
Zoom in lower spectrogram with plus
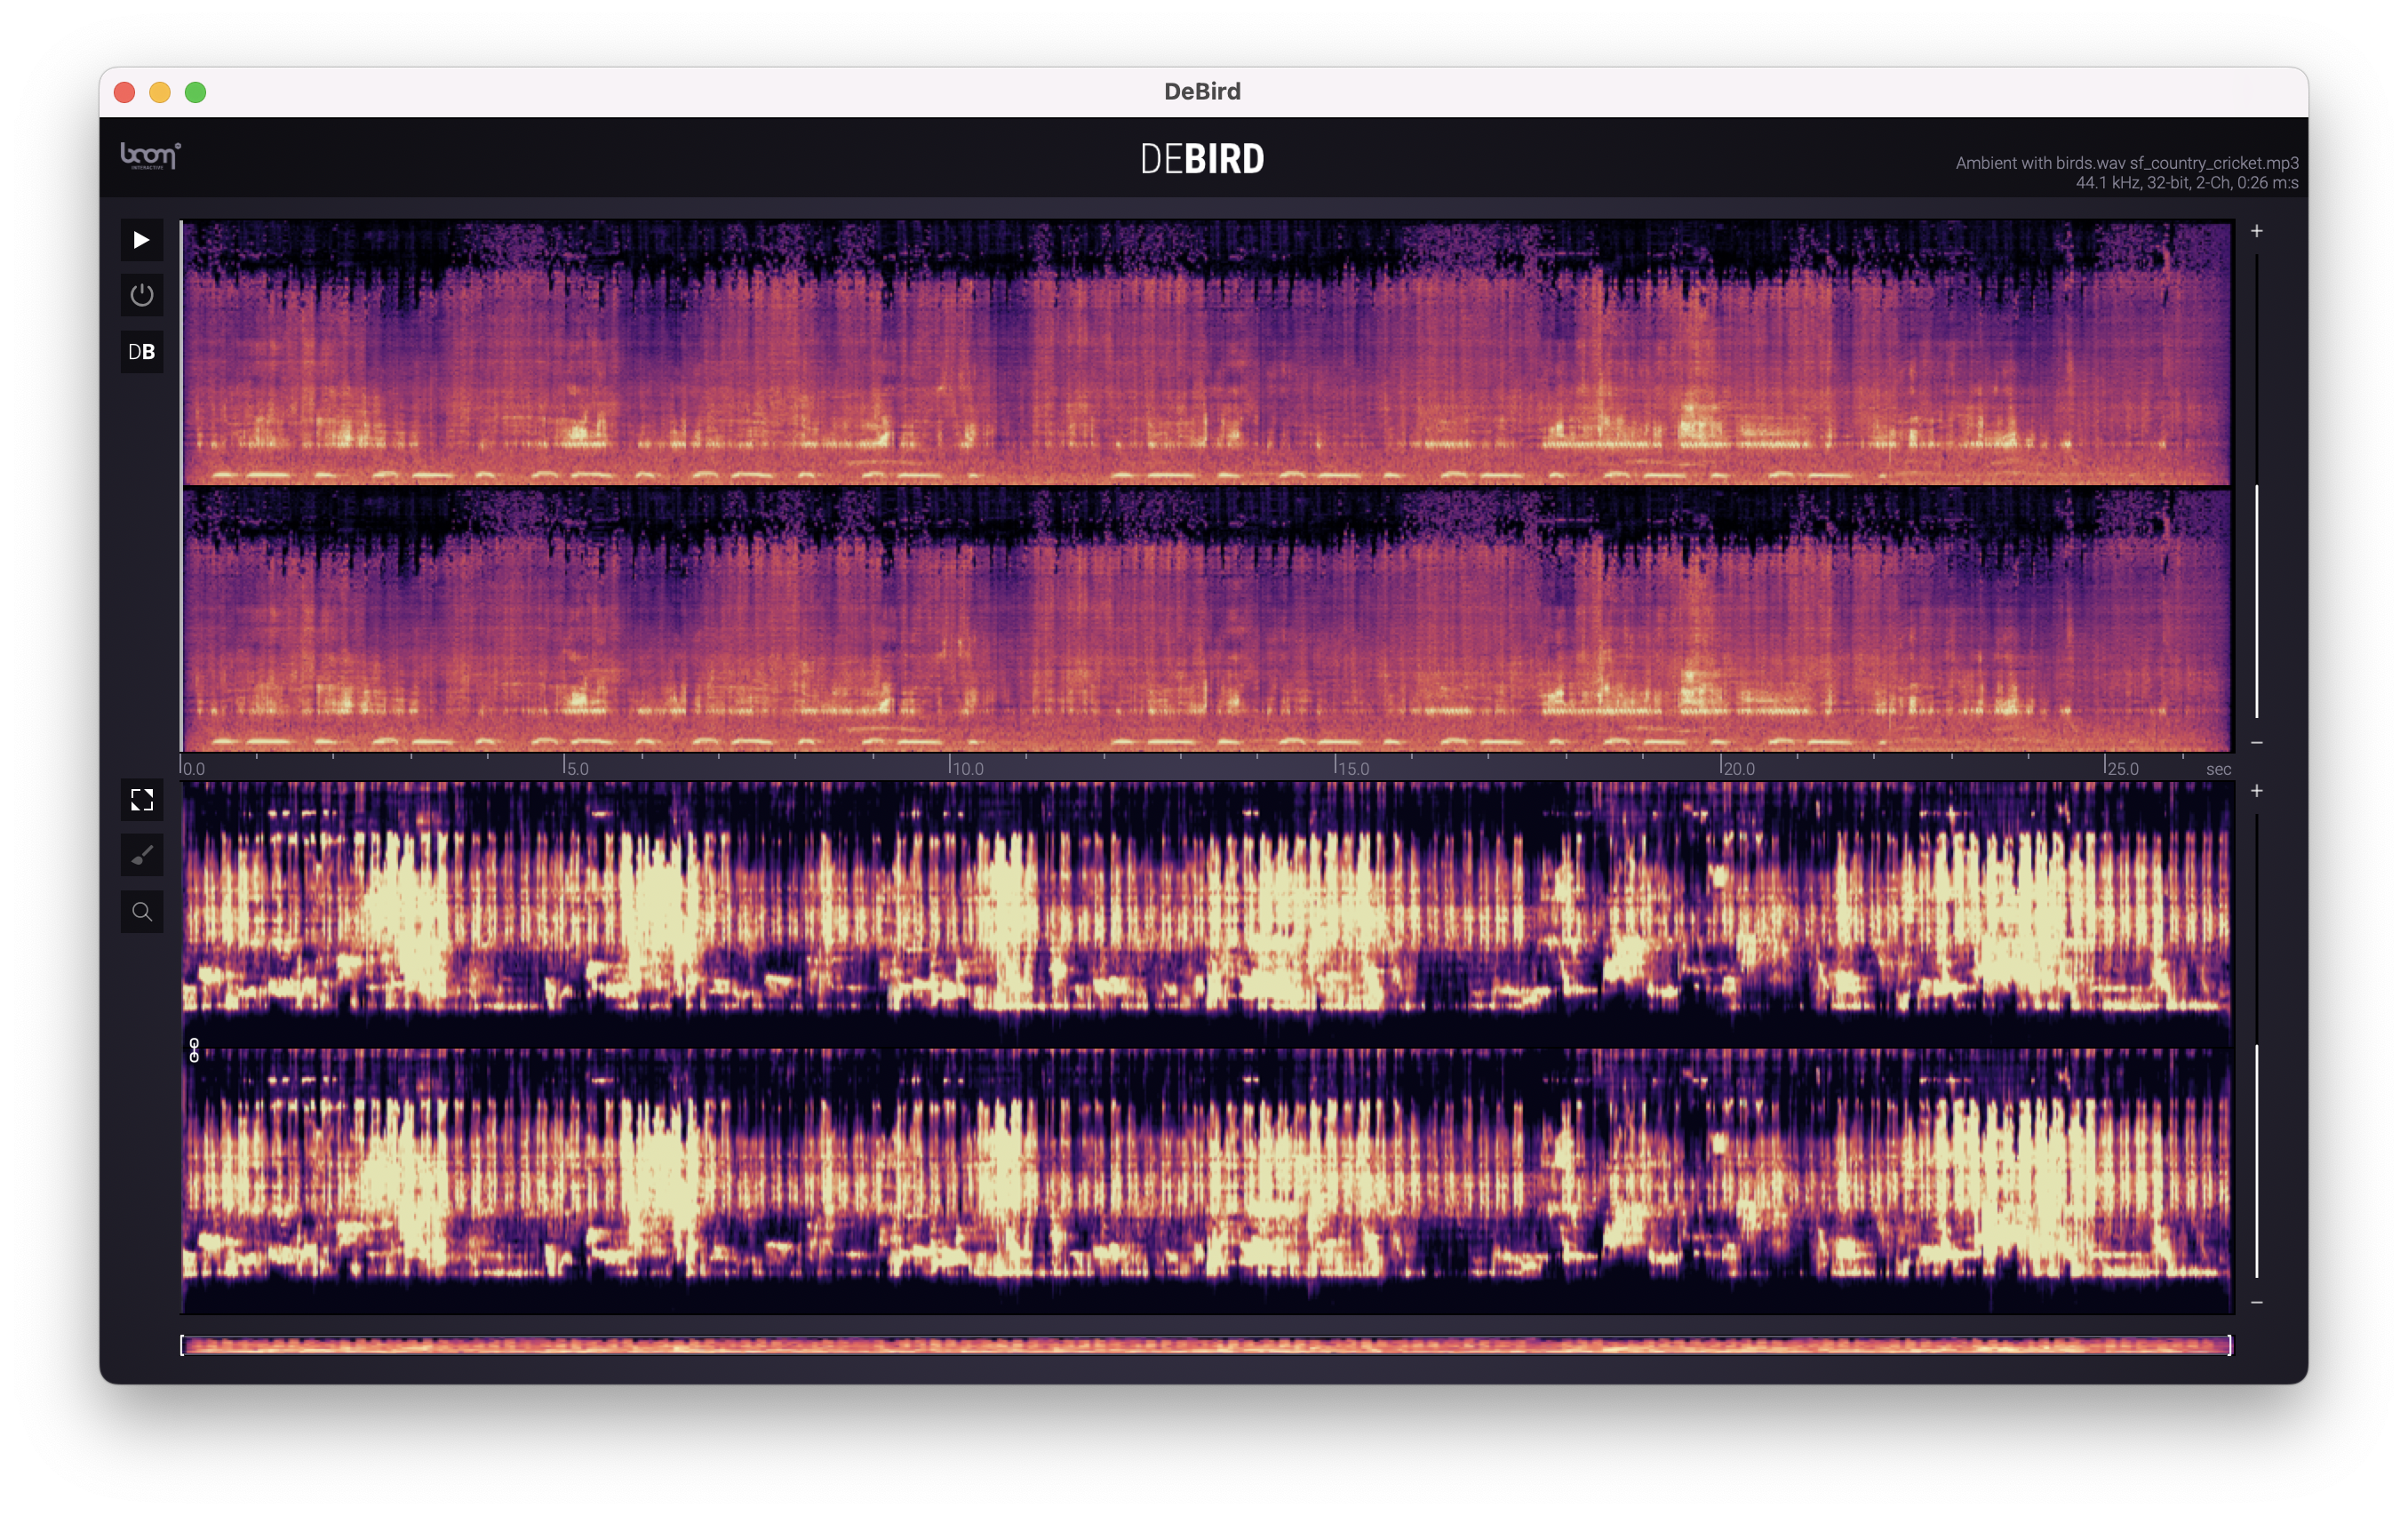2257,791
